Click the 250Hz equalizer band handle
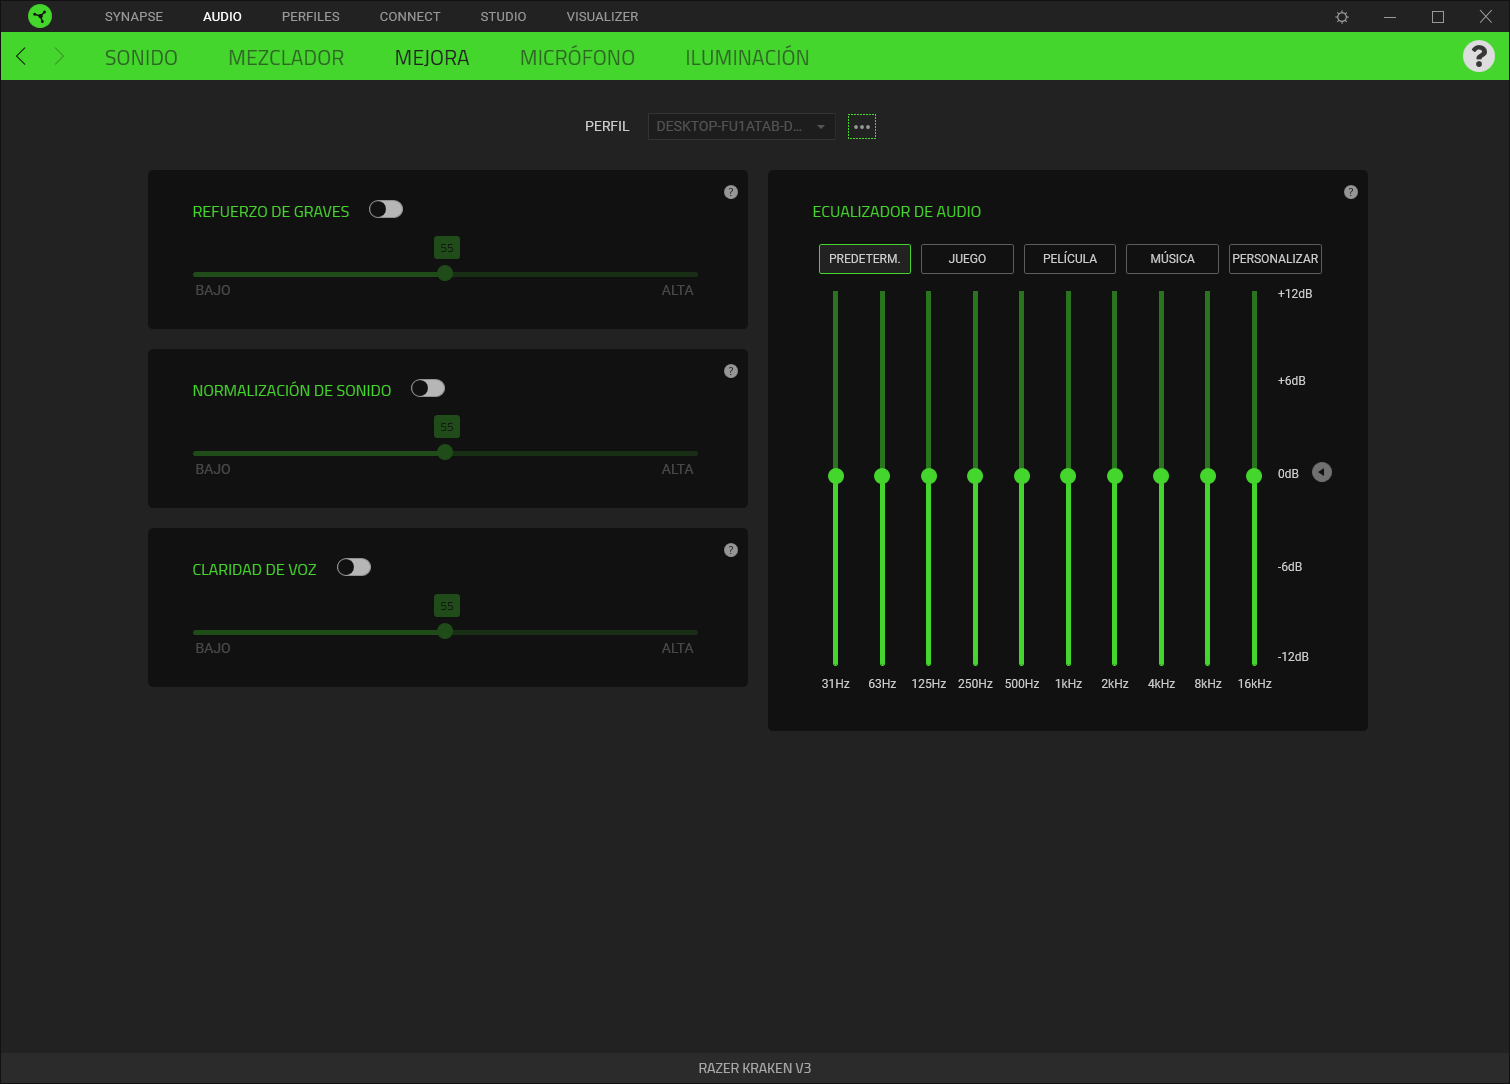 pyautogui.click(x=975, y=476)
